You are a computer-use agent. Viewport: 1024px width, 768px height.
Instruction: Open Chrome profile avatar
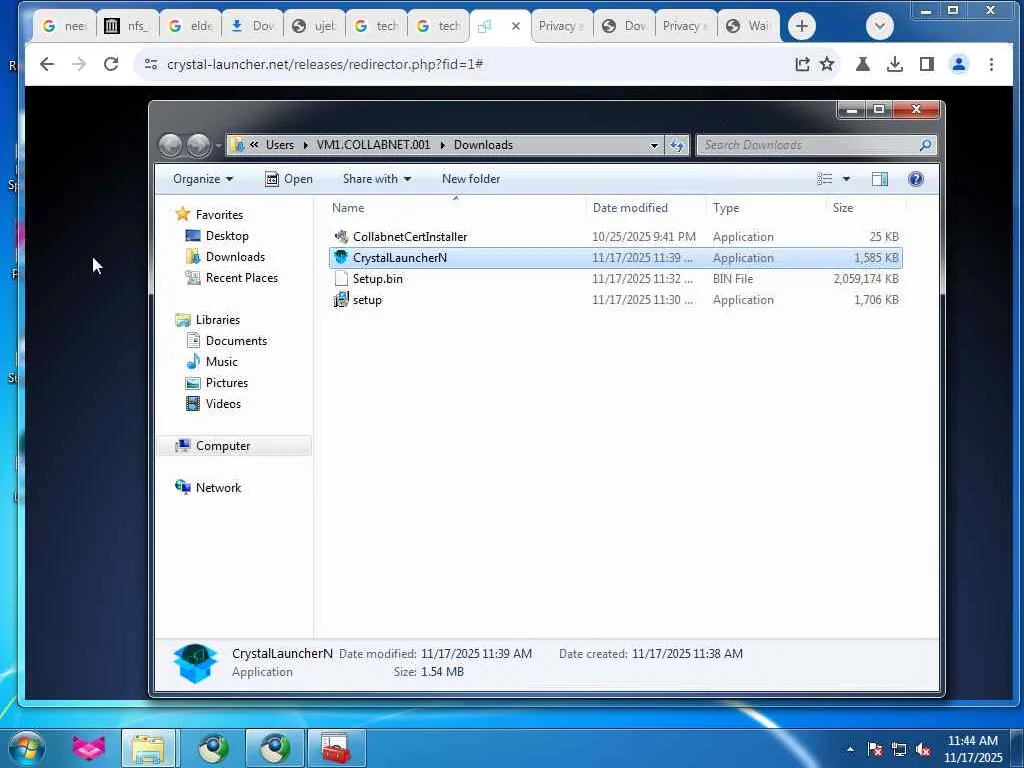959,64
